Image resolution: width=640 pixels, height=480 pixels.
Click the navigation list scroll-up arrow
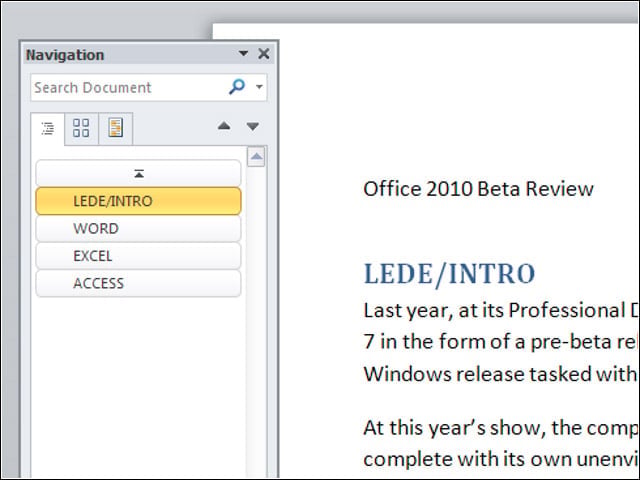click(x=256, y=157)
